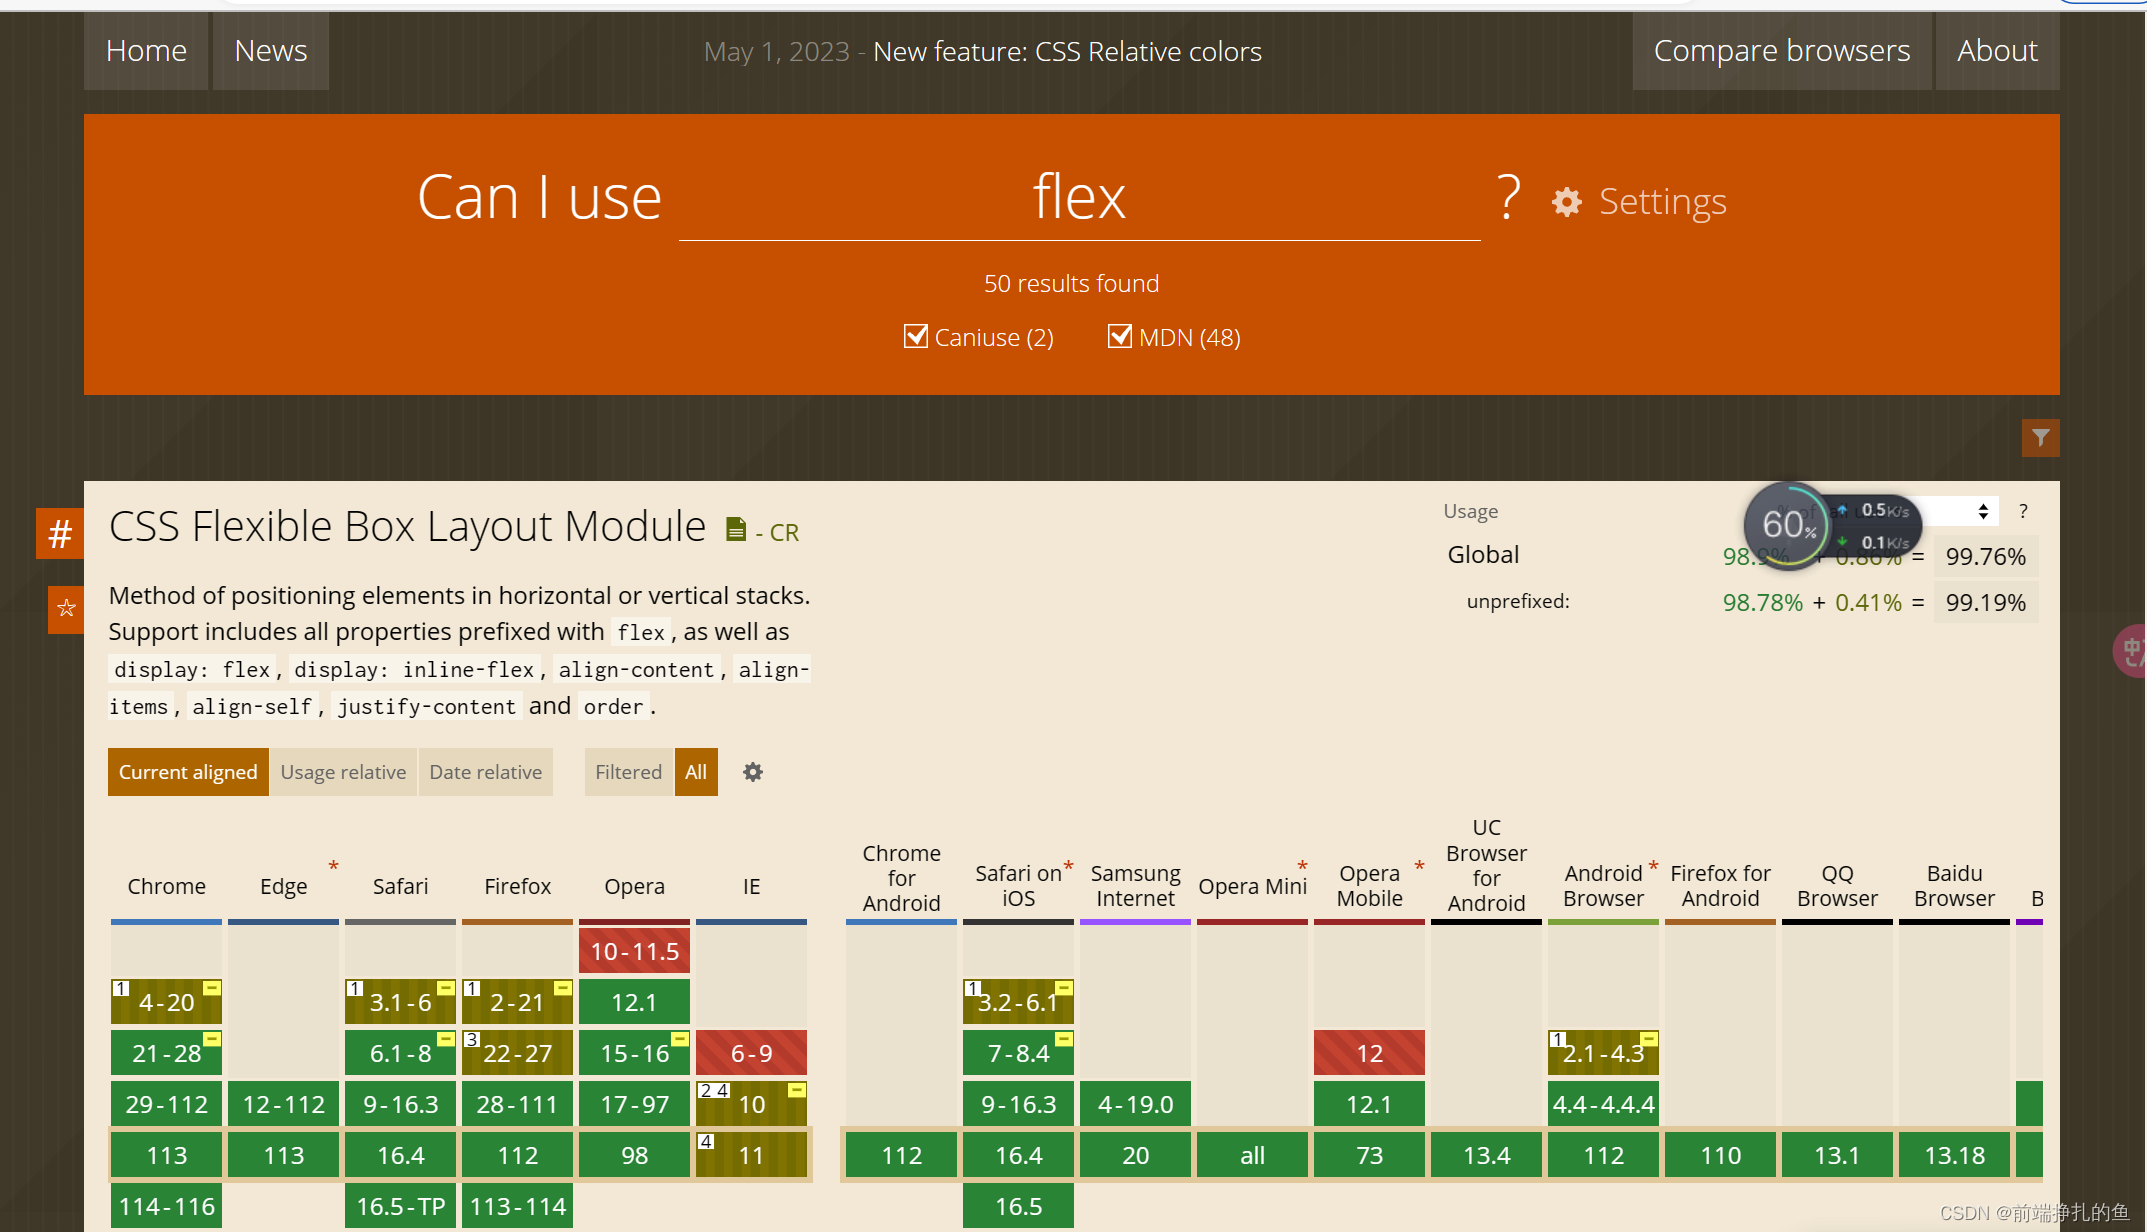This screenshot has width=2147, height=1232.
Task: Click the note flag on Chrome 4-20
Action: coord(212,988)
